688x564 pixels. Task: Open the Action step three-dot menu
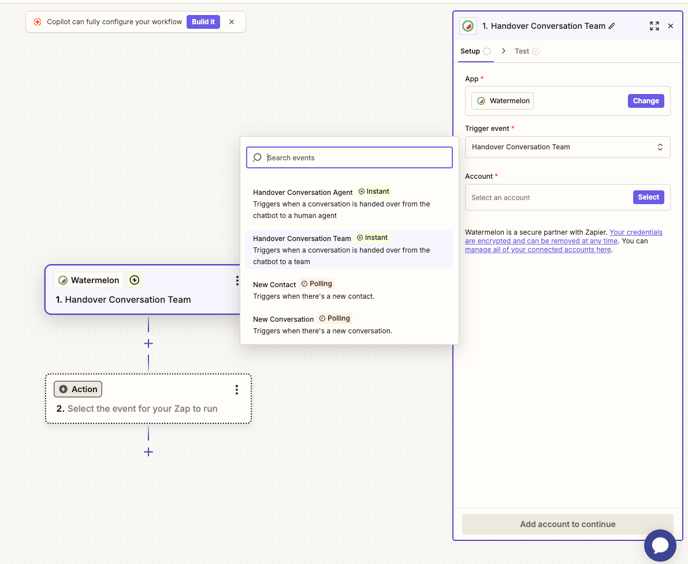(237, 390)
